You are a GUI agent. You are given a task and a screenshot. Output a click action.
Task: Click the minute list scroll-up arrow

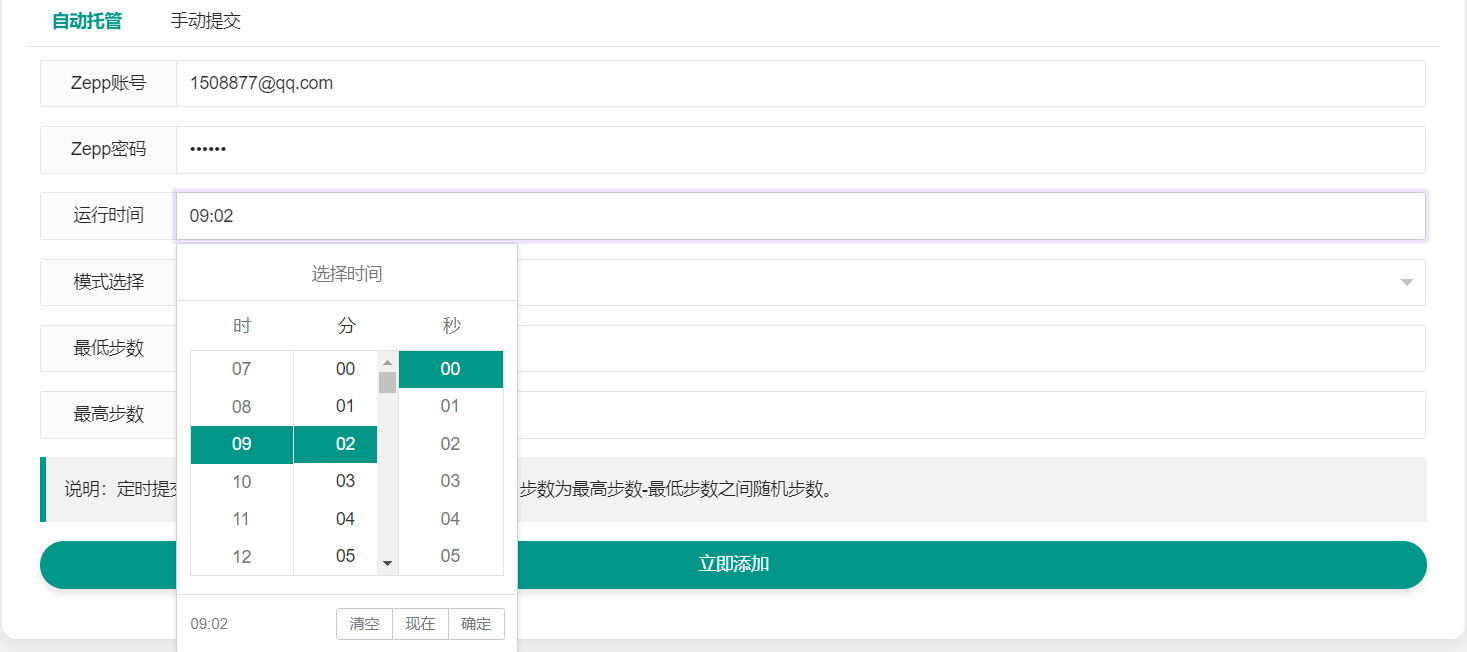(387, 362)
